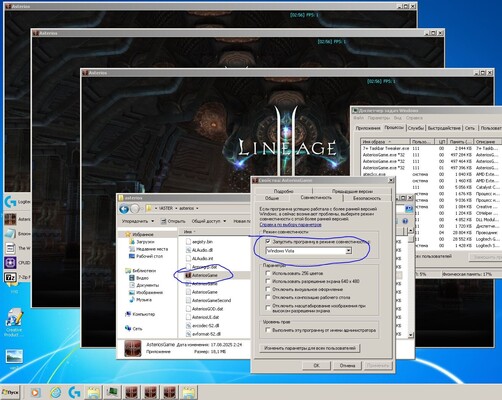Screen dimensions: 502x400
Task: Sort processes by Имя образа column
Action: (x=385, y=142)
